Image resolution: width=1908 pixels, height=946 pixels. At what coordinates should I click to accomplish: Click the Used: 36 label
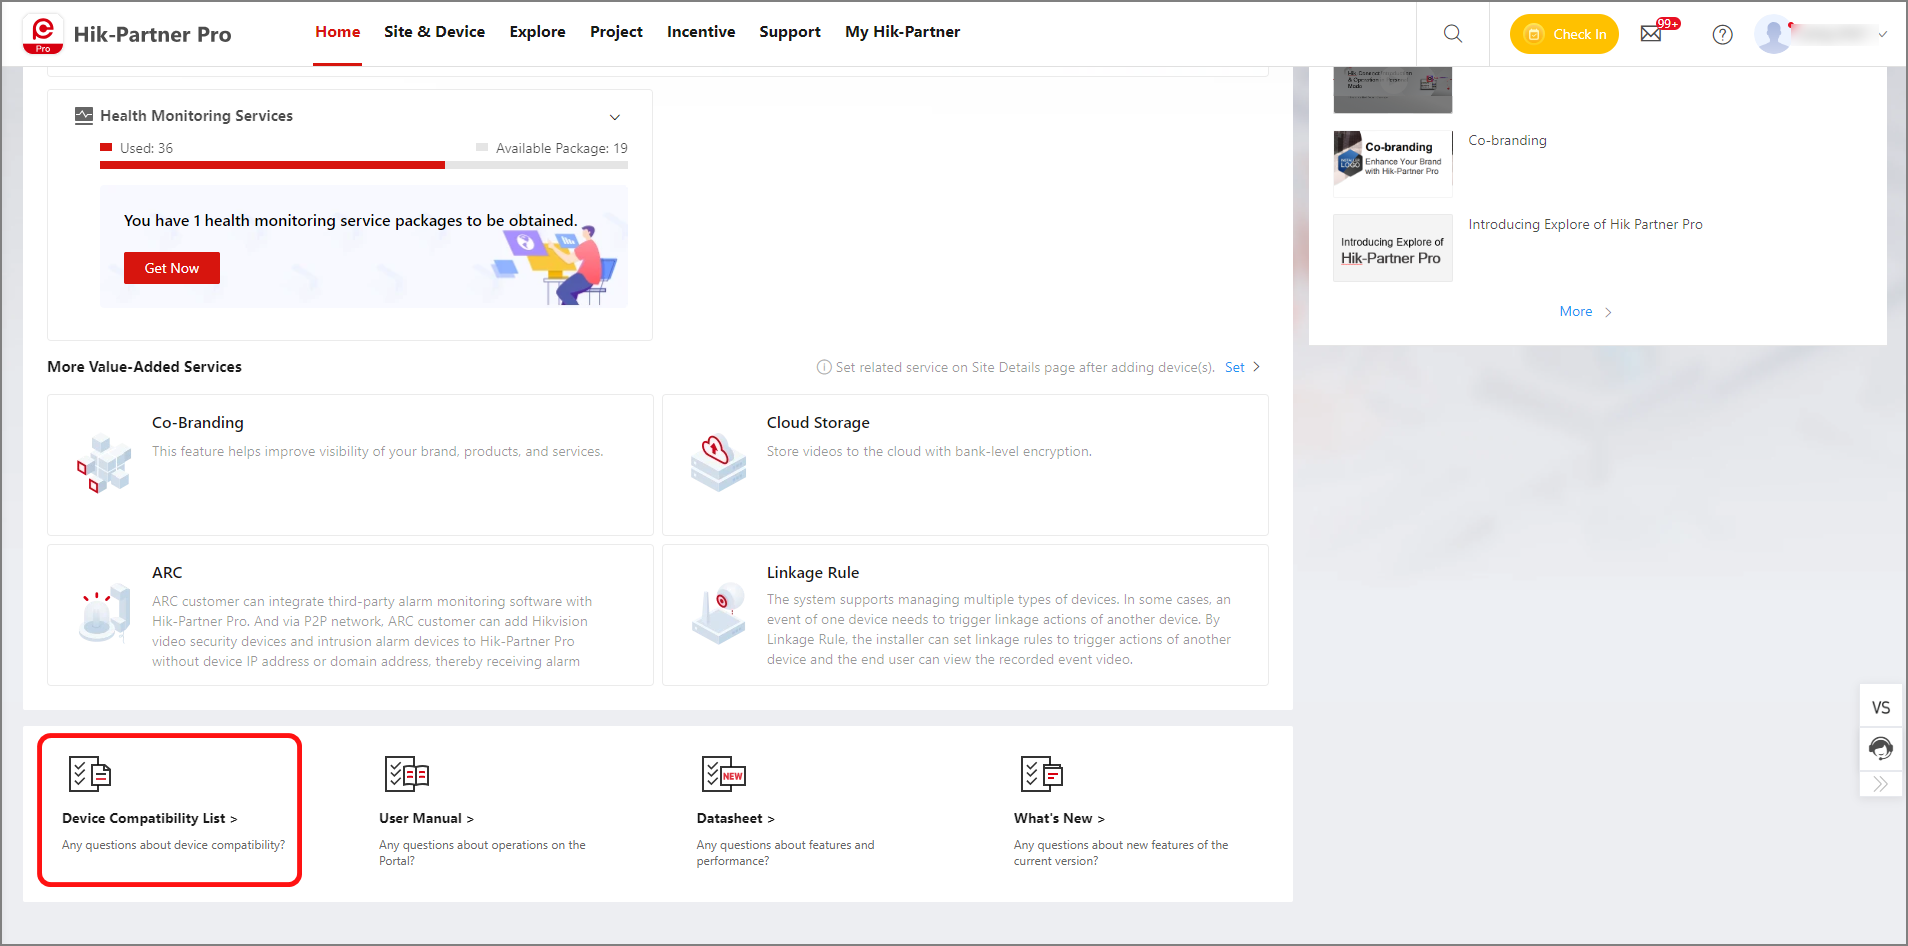(146, 148)
